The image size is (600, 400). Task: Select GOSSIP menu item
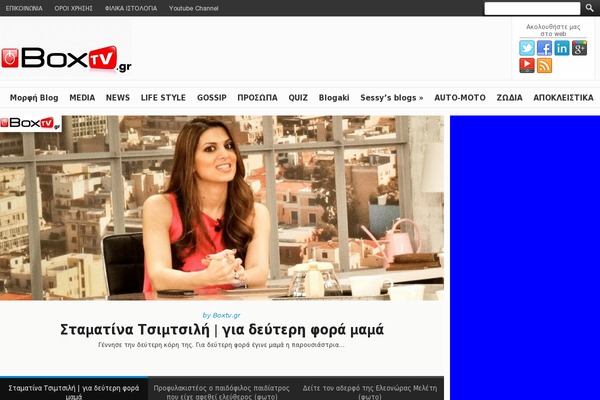(x=212, y=98)
